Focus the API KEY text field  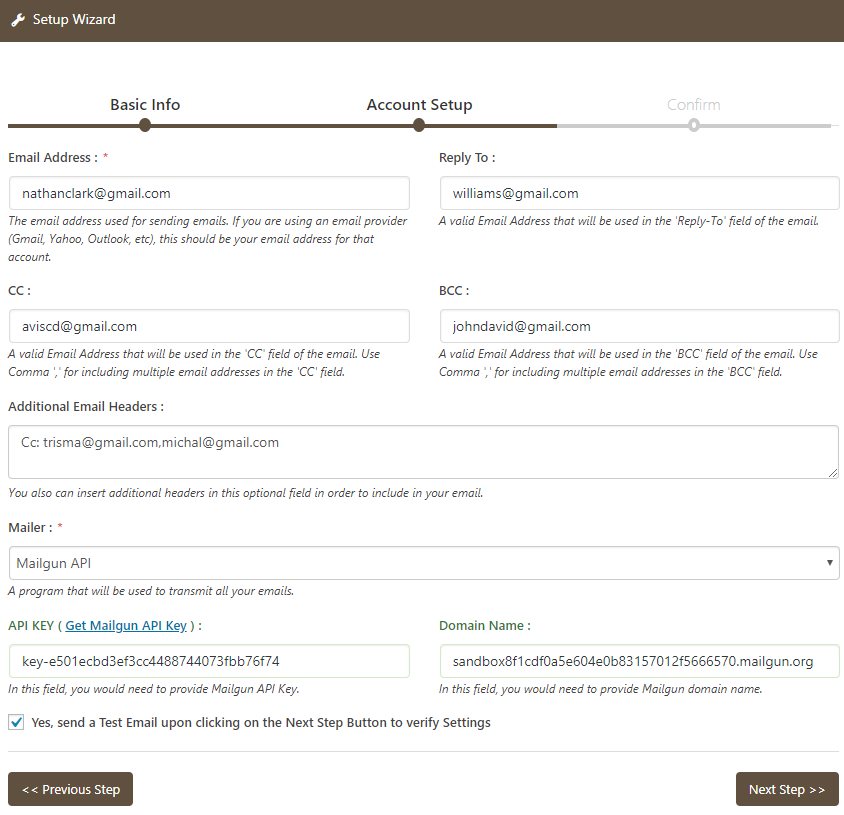click(x=209, y=661)
